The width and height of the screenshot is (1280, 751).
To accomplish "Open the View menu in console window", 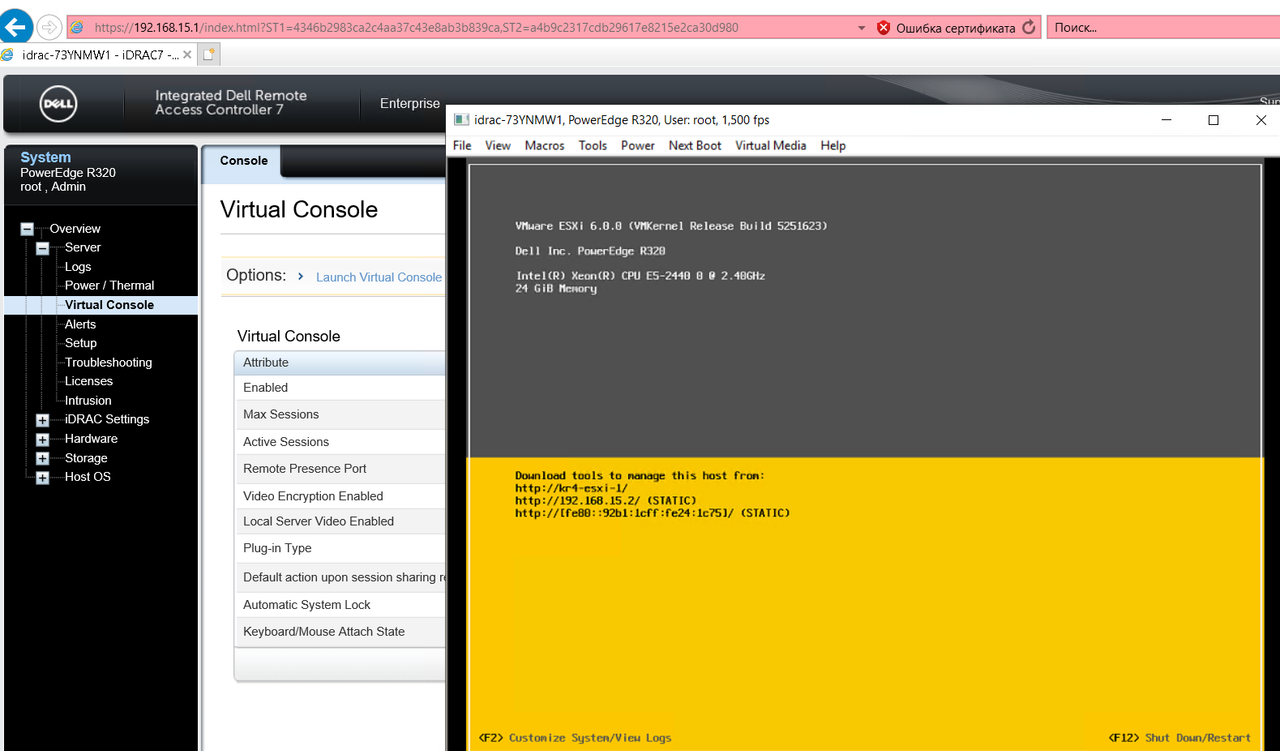I will pyautogui.click(x=498, y=146).
